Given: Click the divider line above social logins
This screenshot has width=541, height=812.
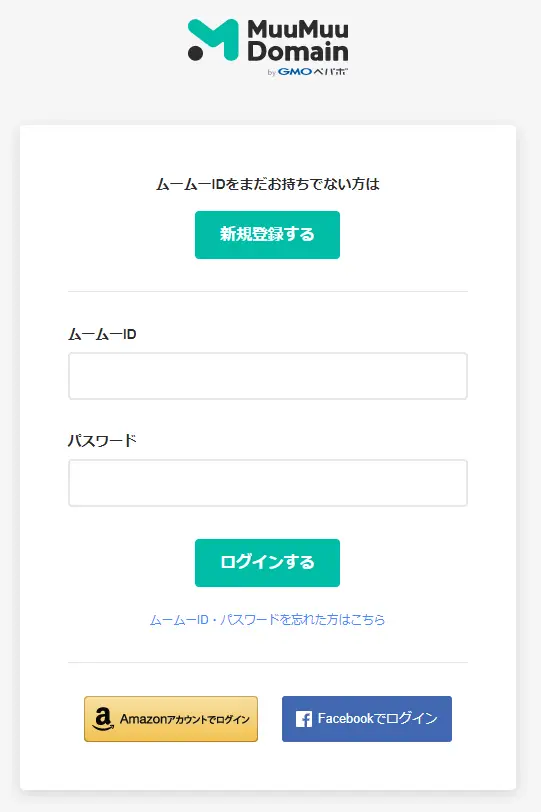Looking at the screenshot, I should click(268, 662).
